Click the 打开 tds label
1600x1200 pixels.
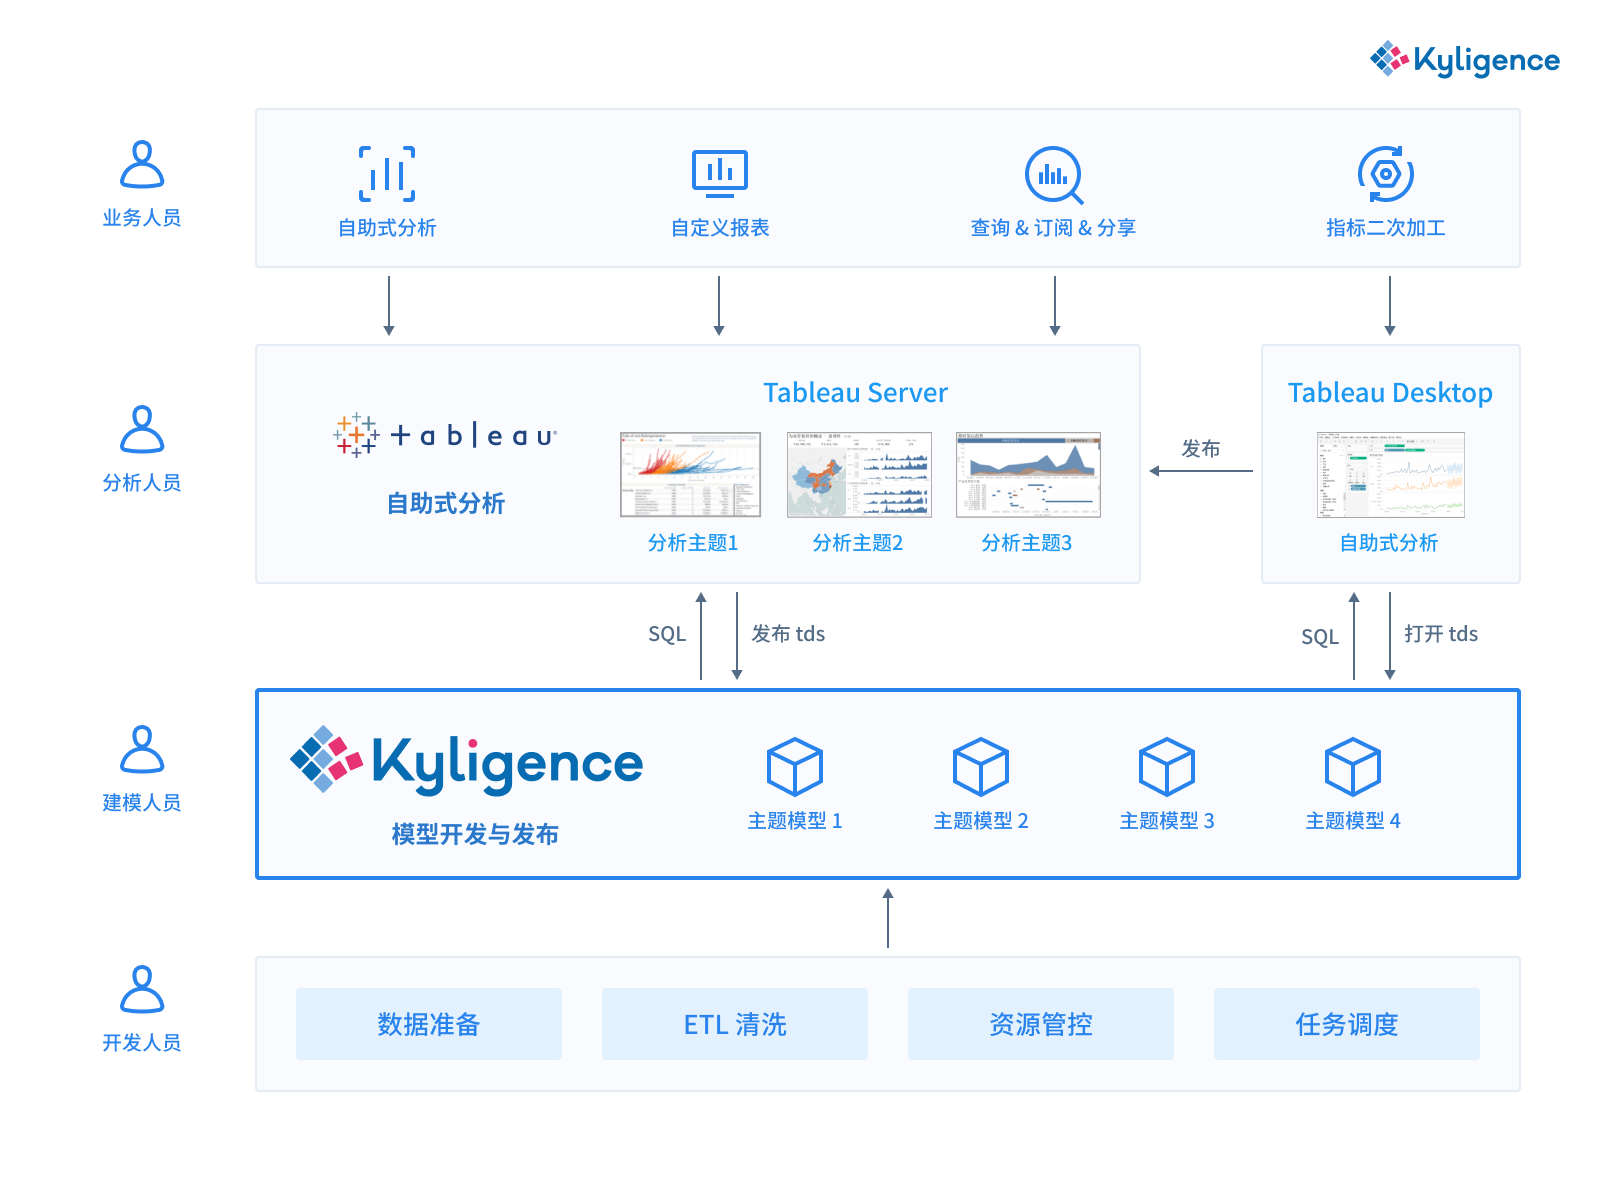(x=1441, y=634)
